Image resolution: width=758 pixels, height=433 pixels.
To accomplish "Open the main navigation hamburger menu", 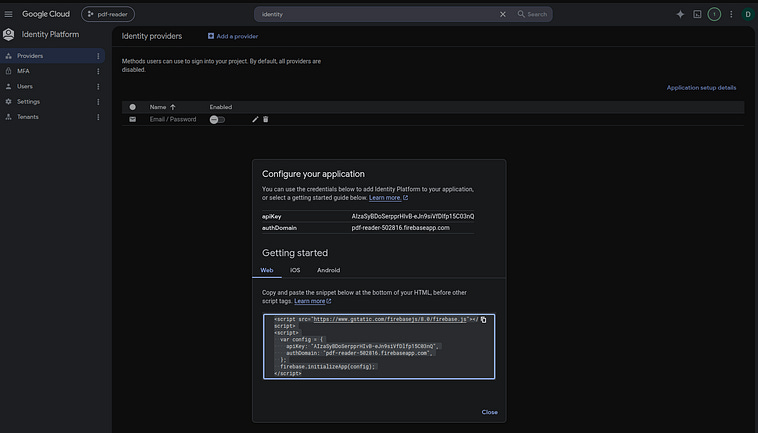I will pyautogui.click(x=8, y=14).
